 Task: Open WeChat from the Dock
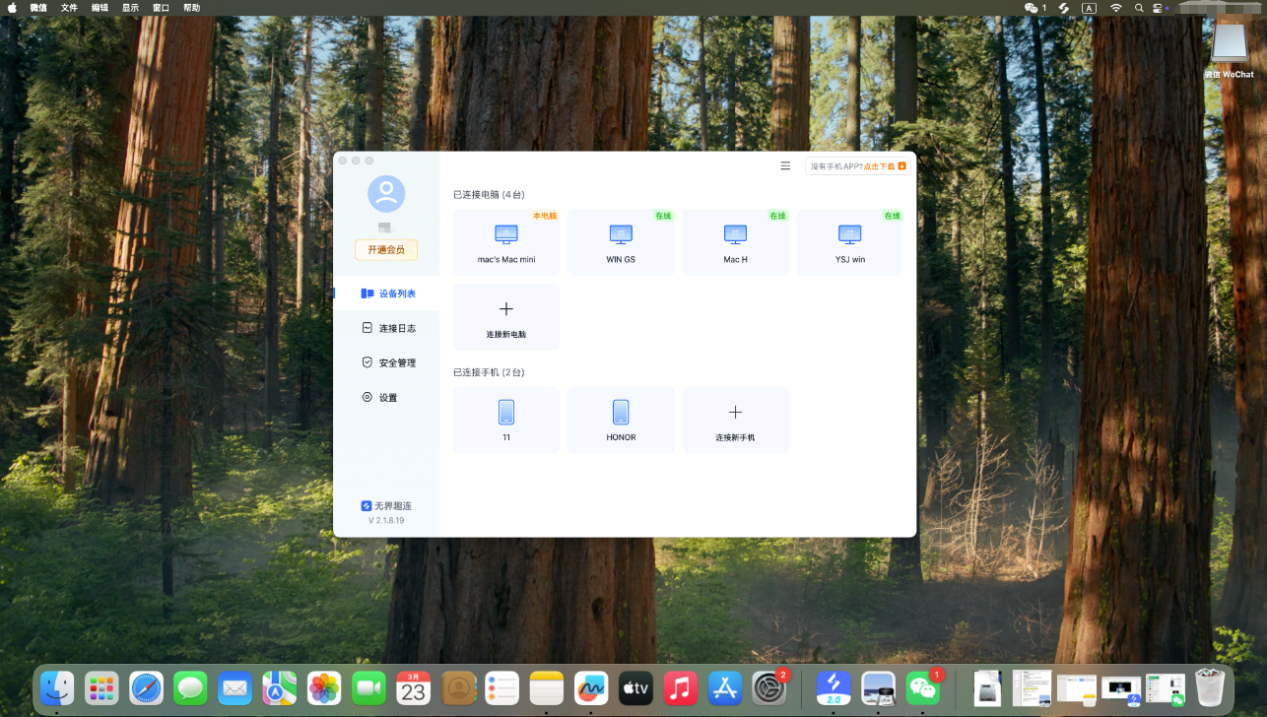coord(921,688)
